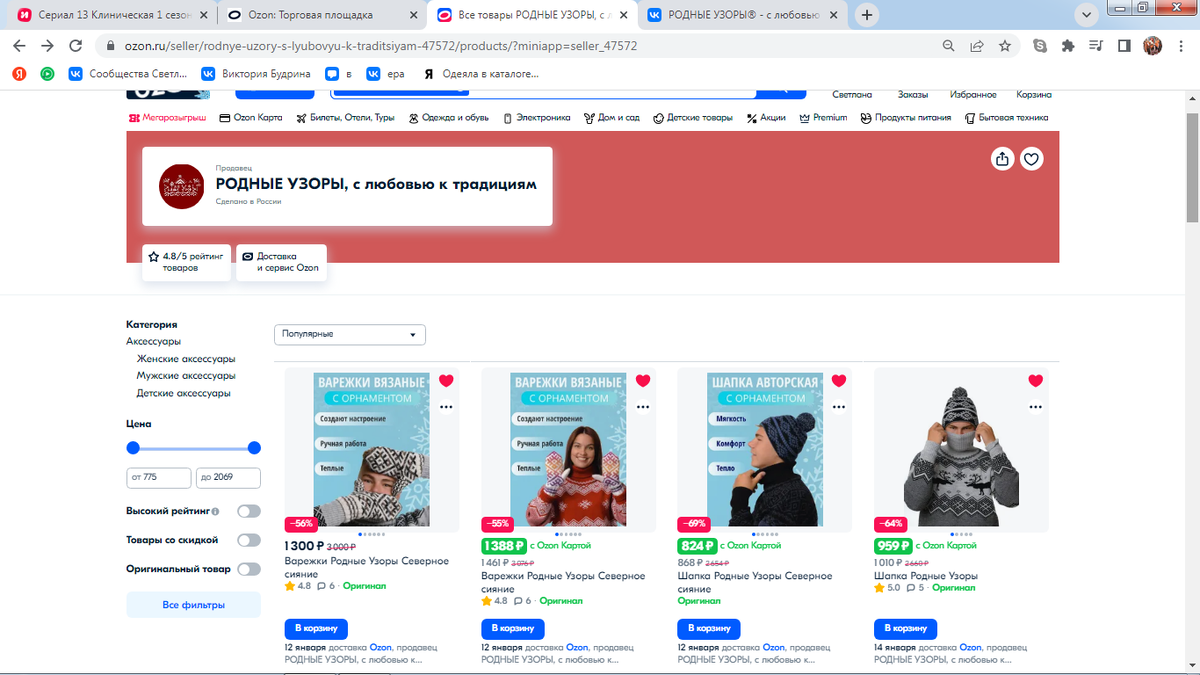Toggle the Оригинальный товар switch
Image resolution: width=1200 pixels, height=675 pixels.
pyautogui.click(x=248, y=569)
